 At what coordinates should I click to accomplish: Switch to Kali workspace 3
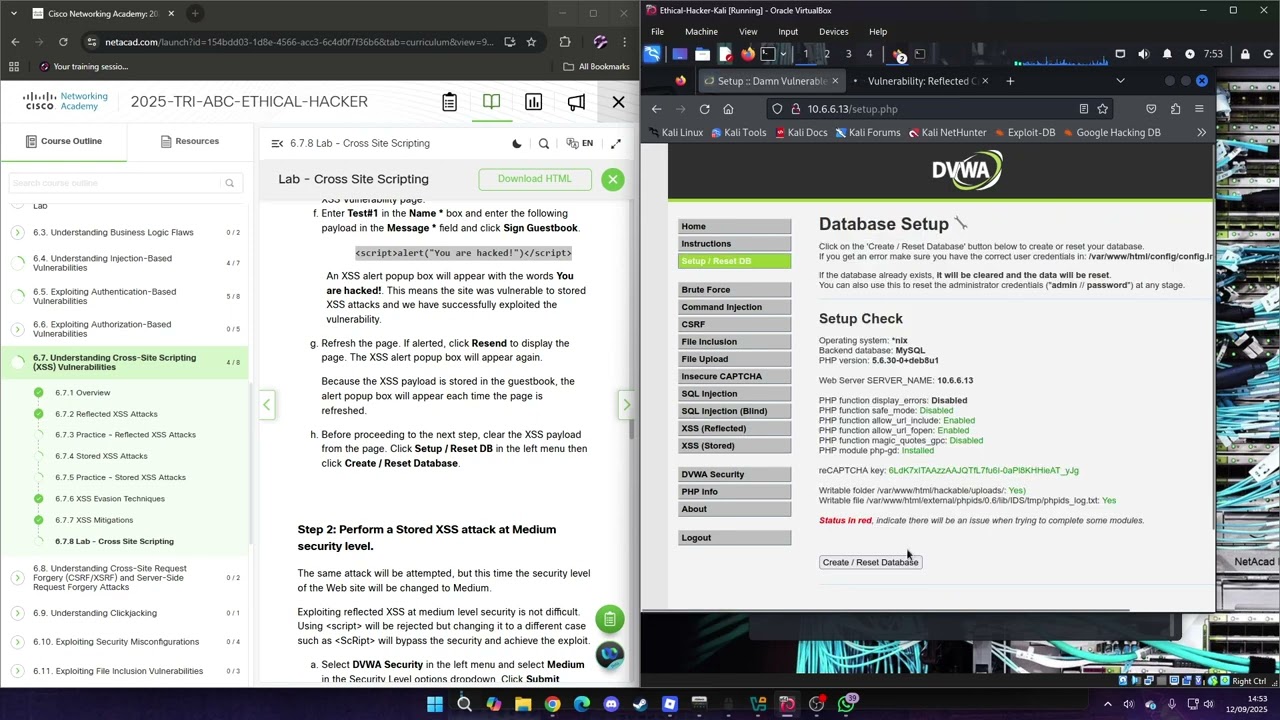[848, 54]
